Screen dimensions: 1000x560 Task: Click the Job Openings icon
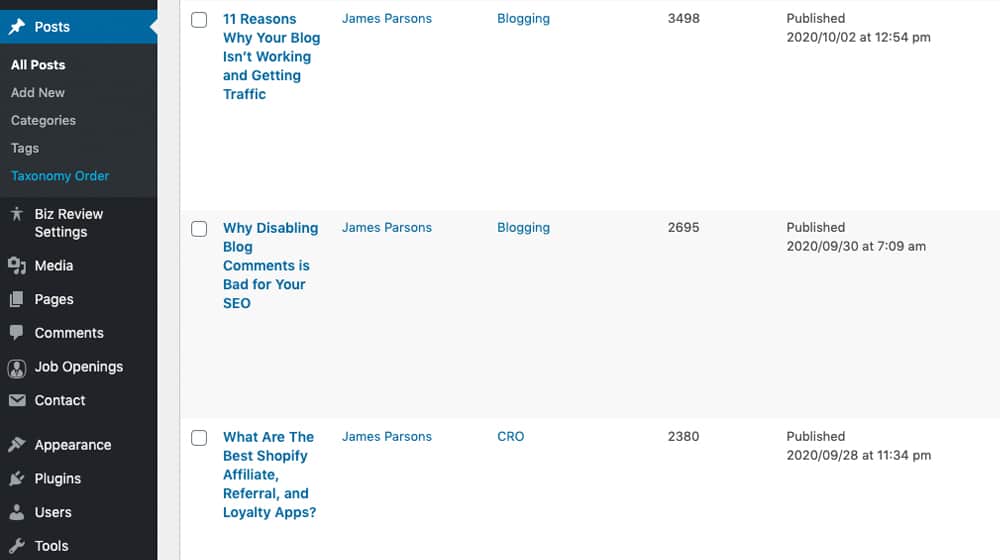[17, 367]
